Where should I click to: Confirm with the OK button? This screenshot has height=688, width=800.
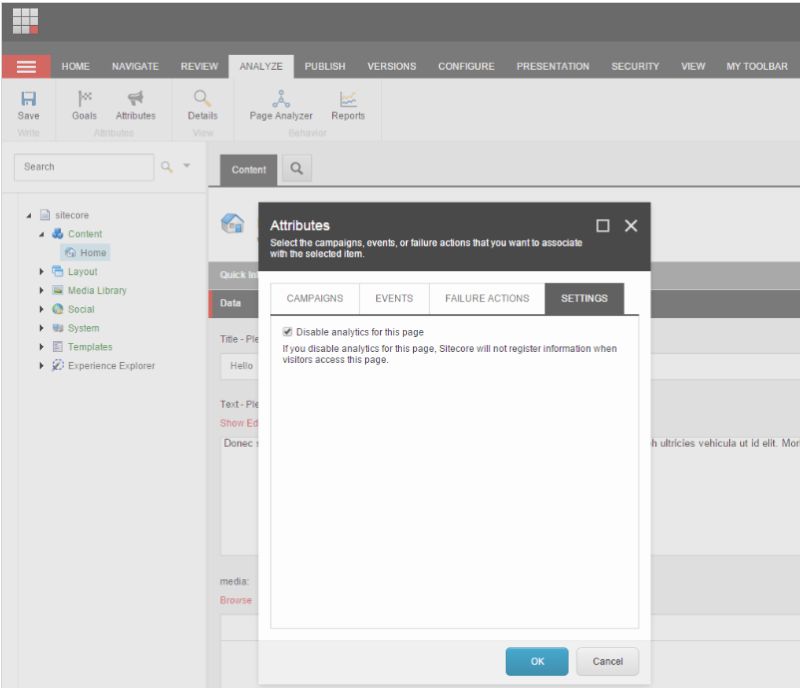tap(536, 661)
